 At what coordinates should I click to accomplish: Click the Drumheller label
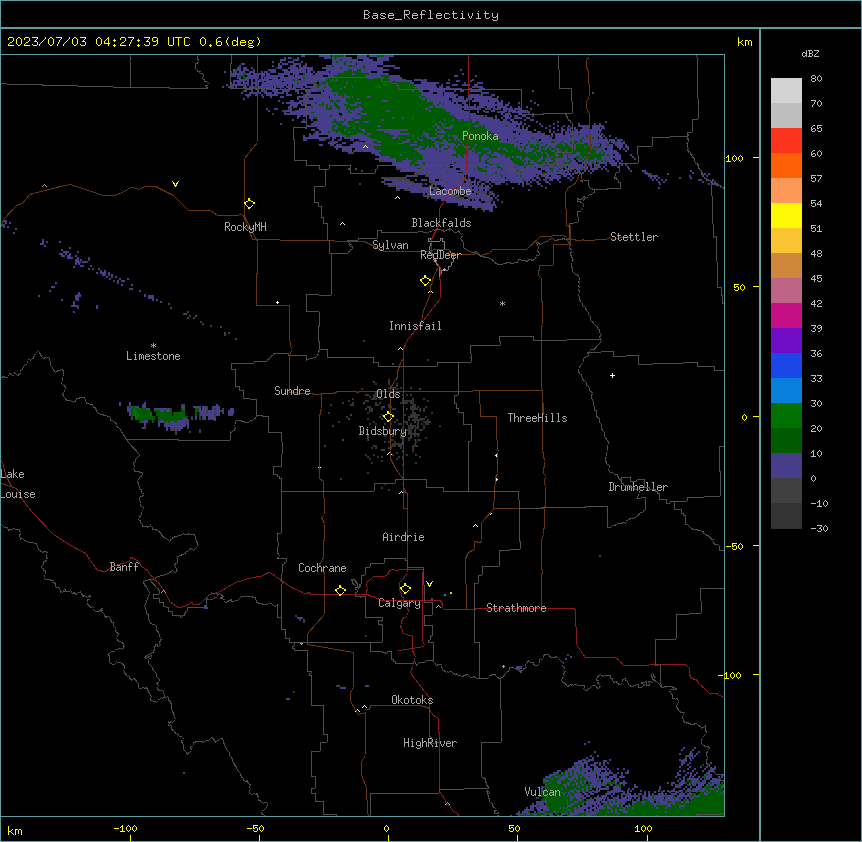point(638,487)
